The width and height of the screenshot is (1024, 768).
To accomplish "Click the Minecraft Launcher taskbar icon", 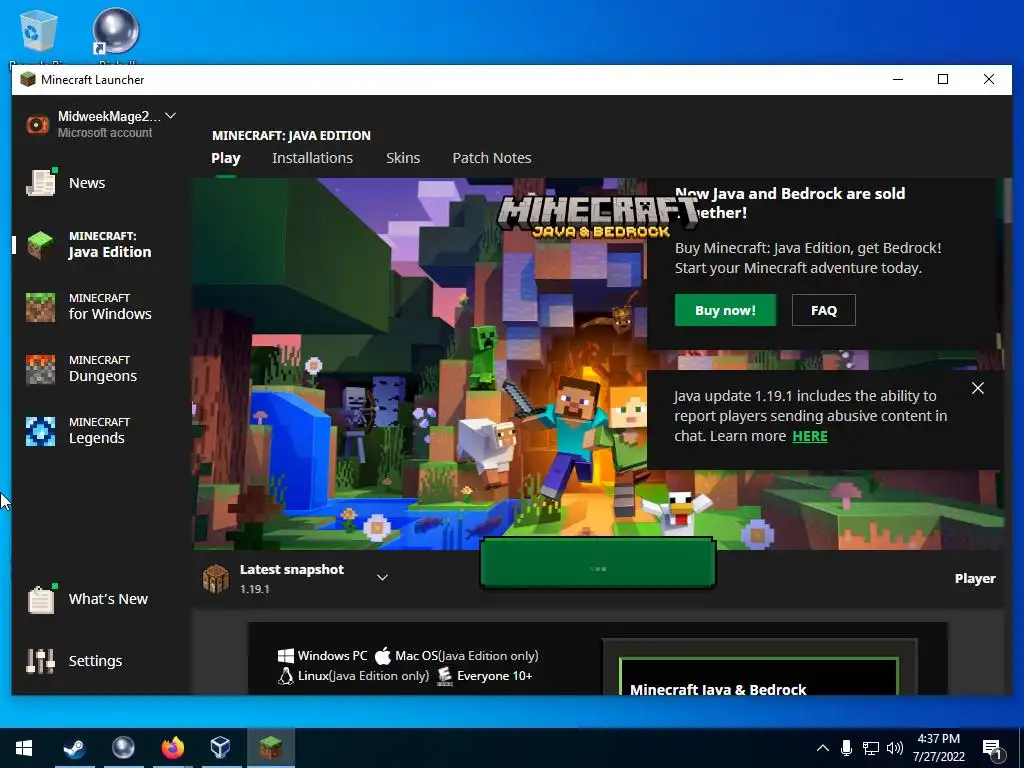I will (270, 747).
